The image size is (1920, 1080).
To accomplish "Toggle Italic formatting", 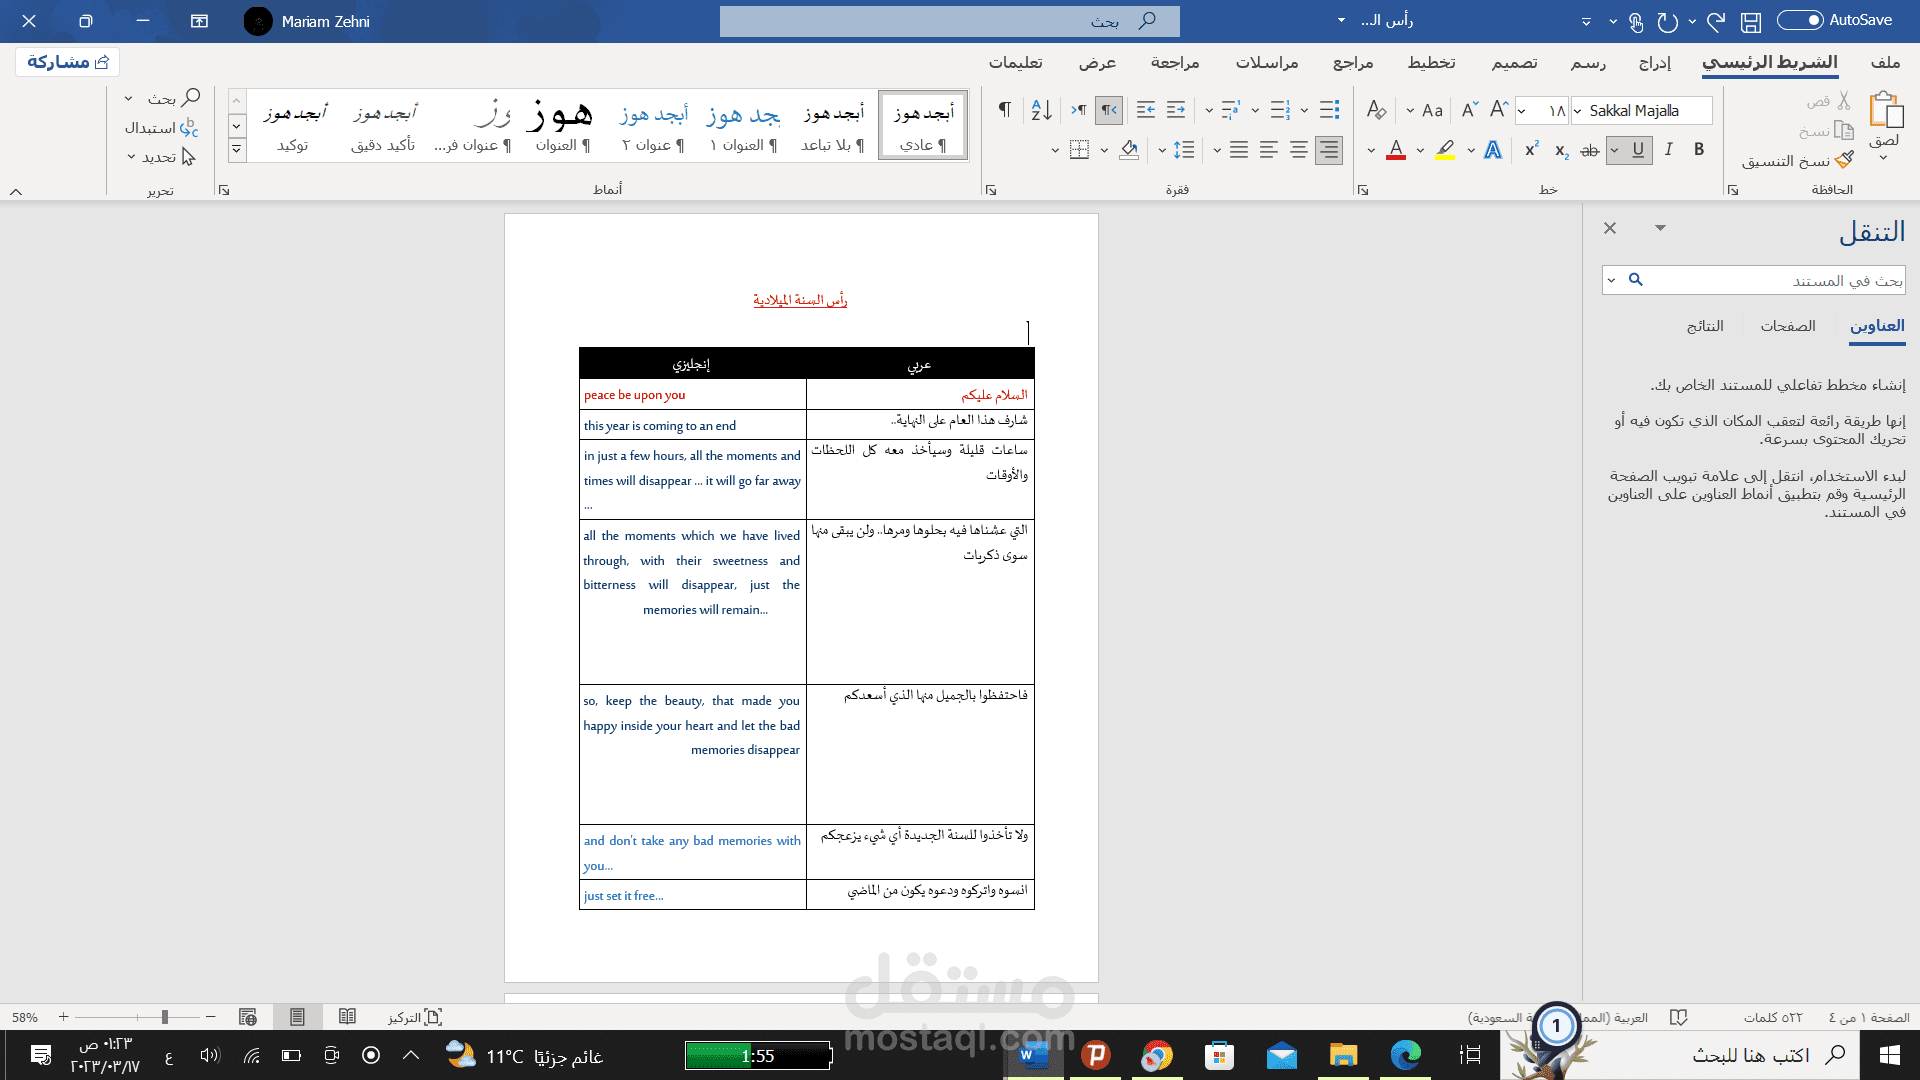I will pyautogui.click(x=1668, y=150).
